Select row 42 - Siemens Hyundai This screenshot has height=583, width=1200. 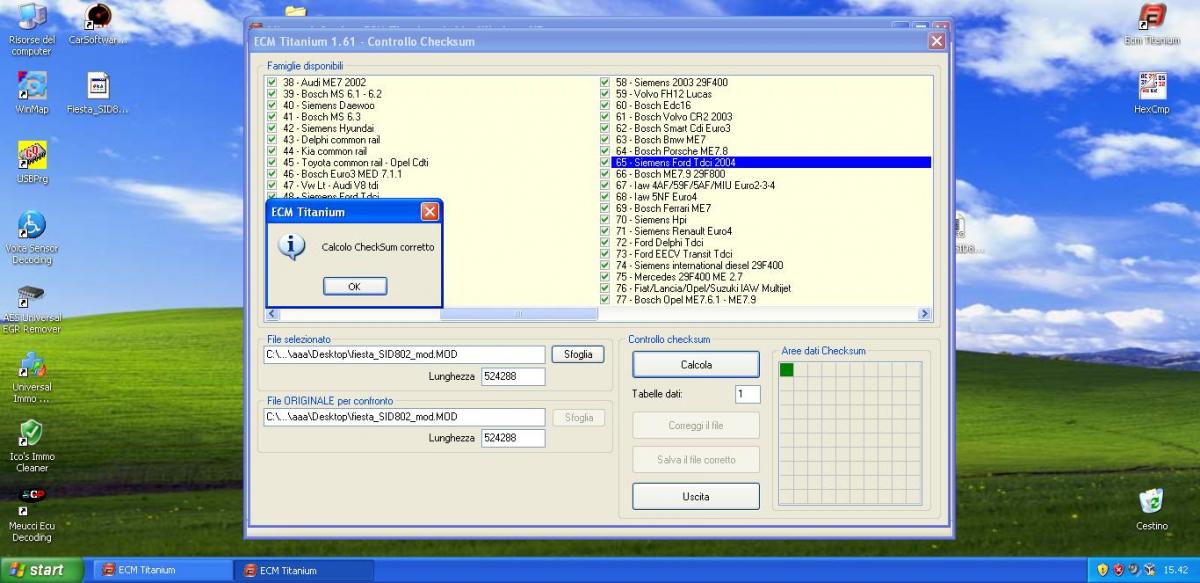(x=328, y=128)
